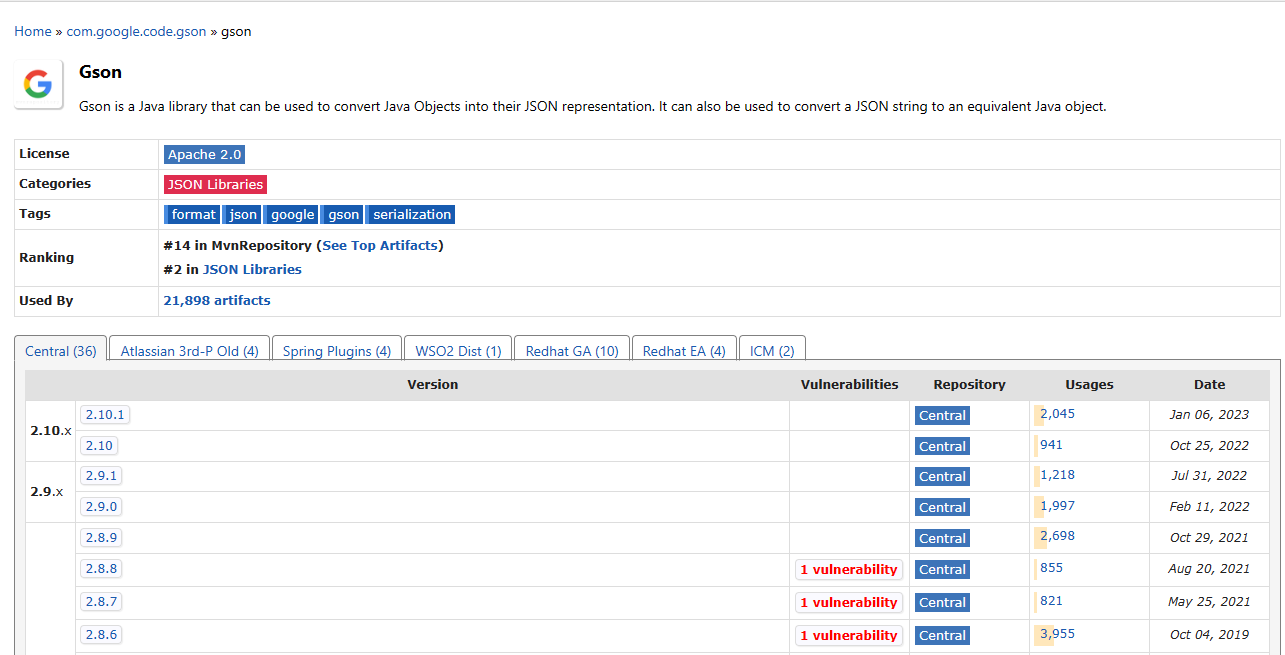Click the 2.9.x version group label

tap(47, 491)
